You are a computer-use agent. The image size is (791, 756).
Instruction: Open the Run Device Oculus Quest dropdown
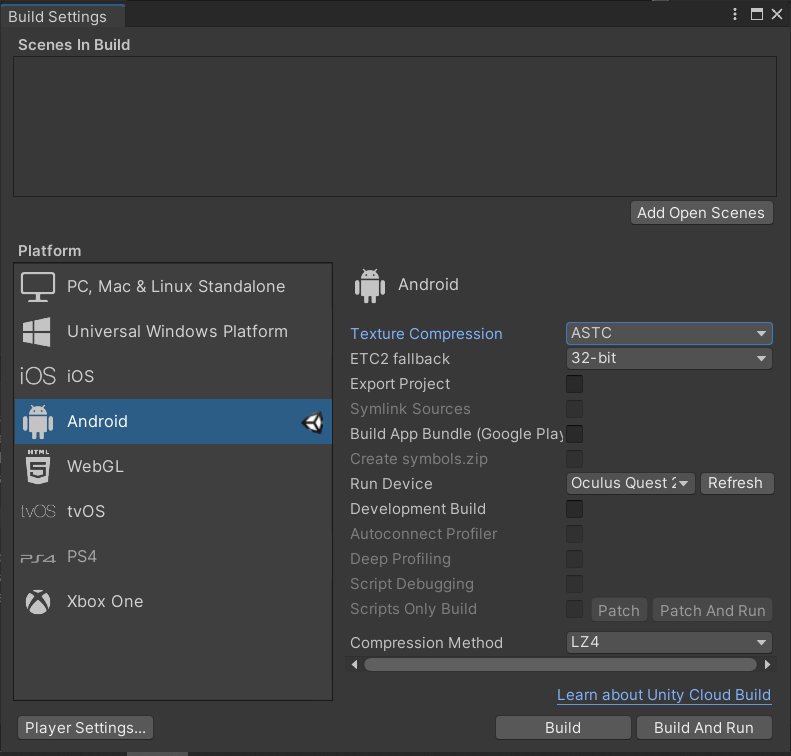click(630, 484)
